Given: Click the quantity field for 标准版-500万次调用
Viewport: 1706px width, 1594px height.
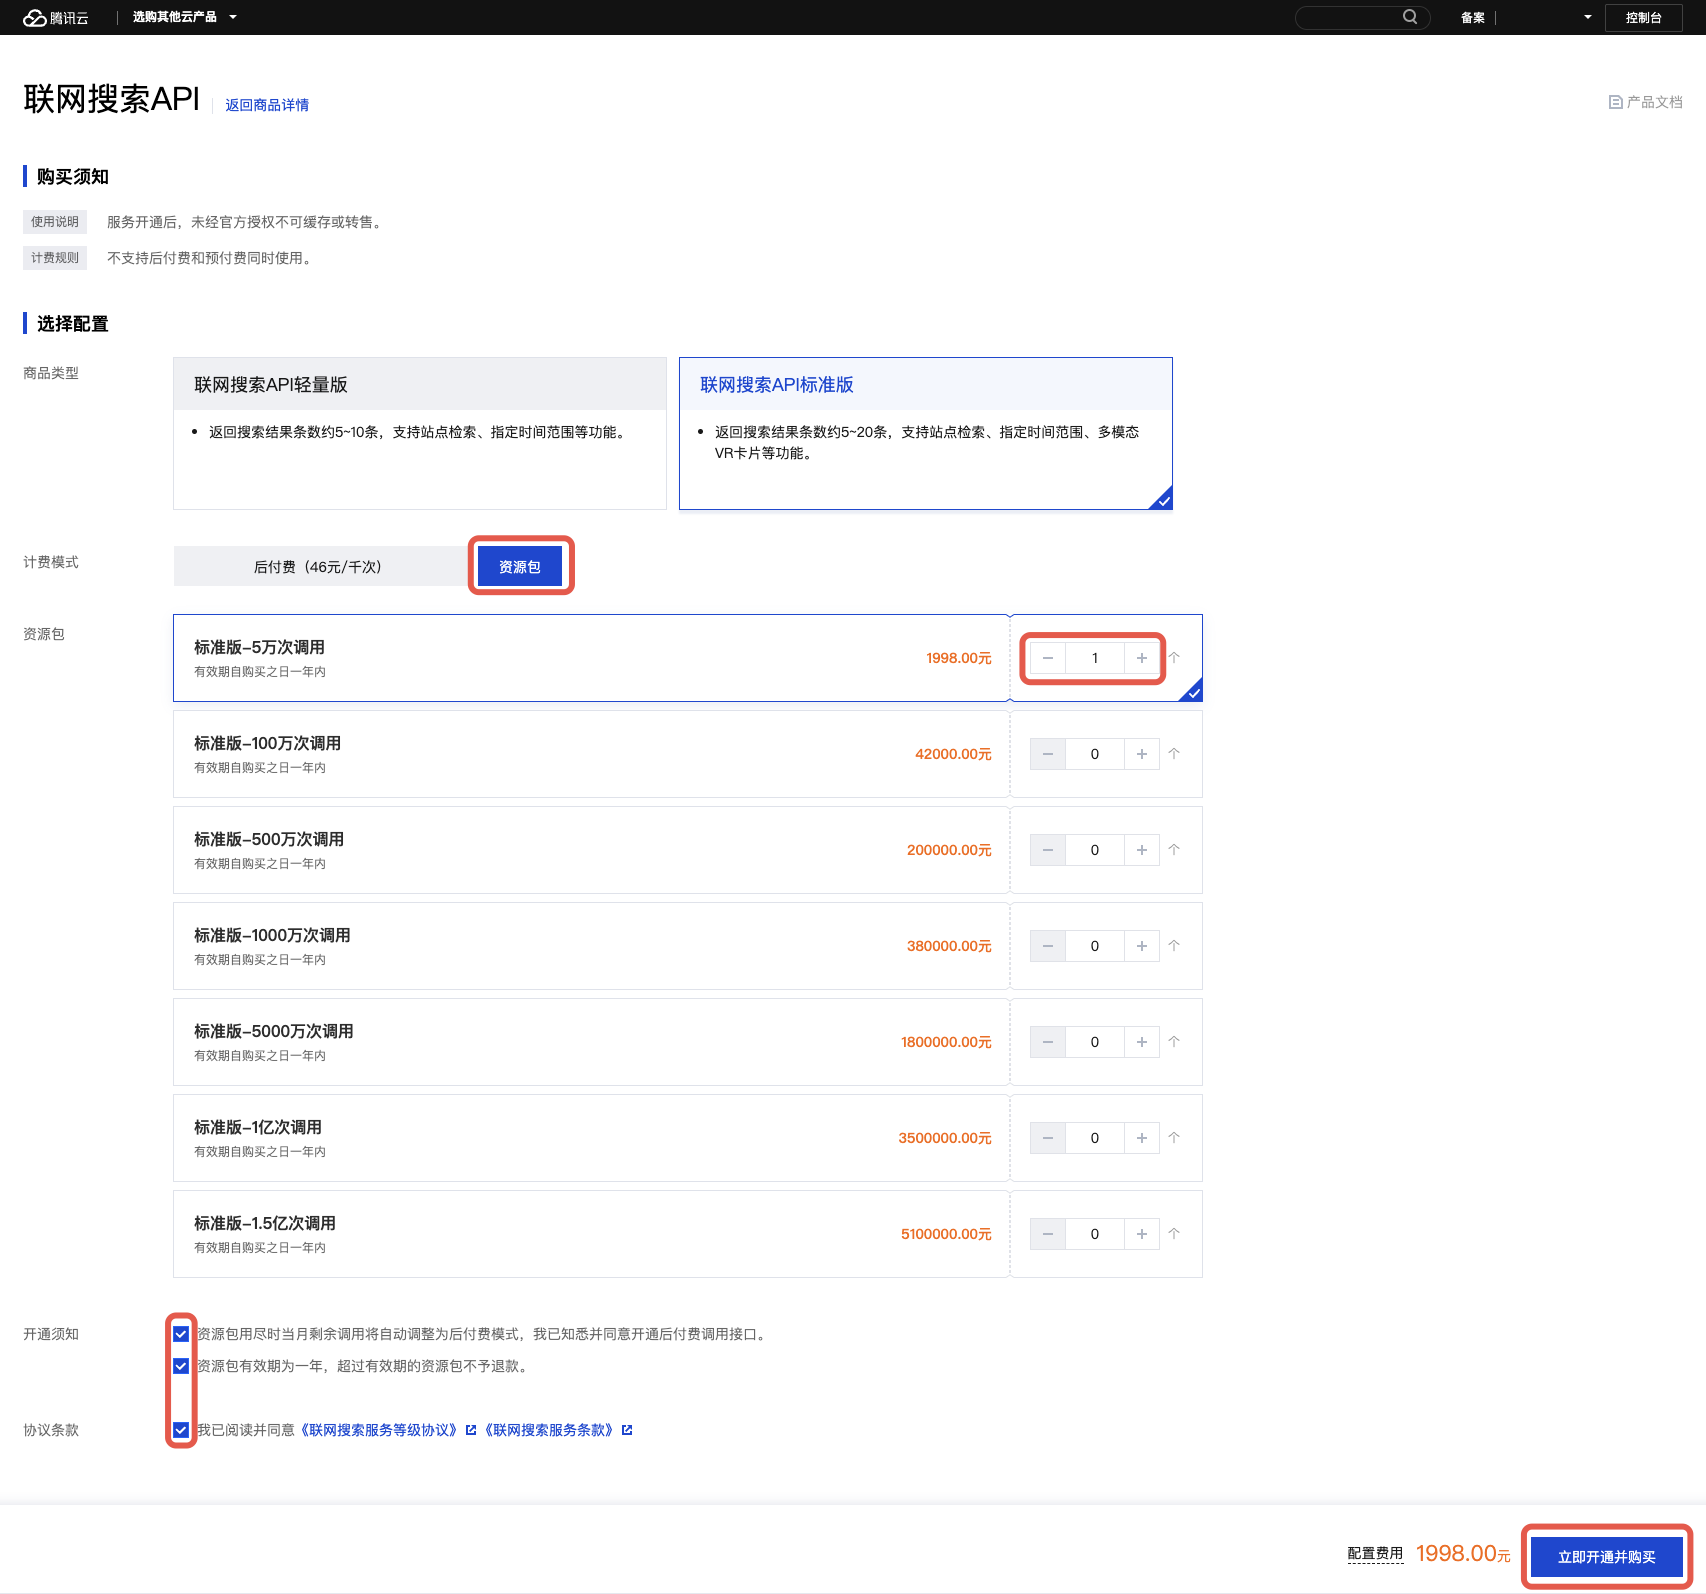Looking at the screenshot, I should click(1095, 850).
